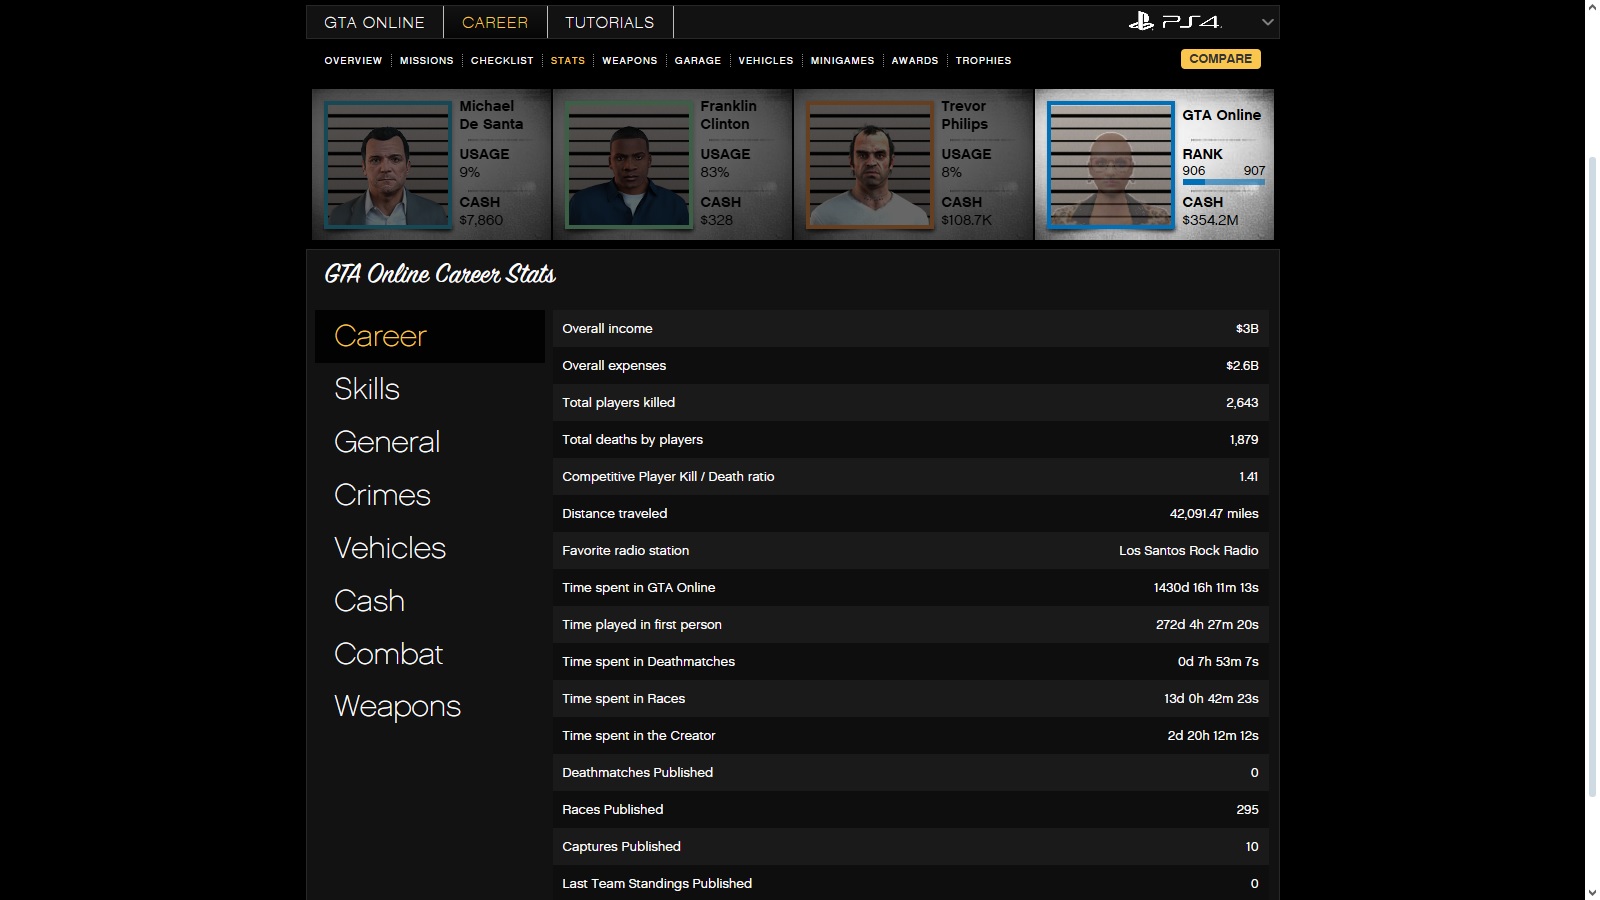Click the Captures Published row
1600x900 pixels.
coord(910,847)
